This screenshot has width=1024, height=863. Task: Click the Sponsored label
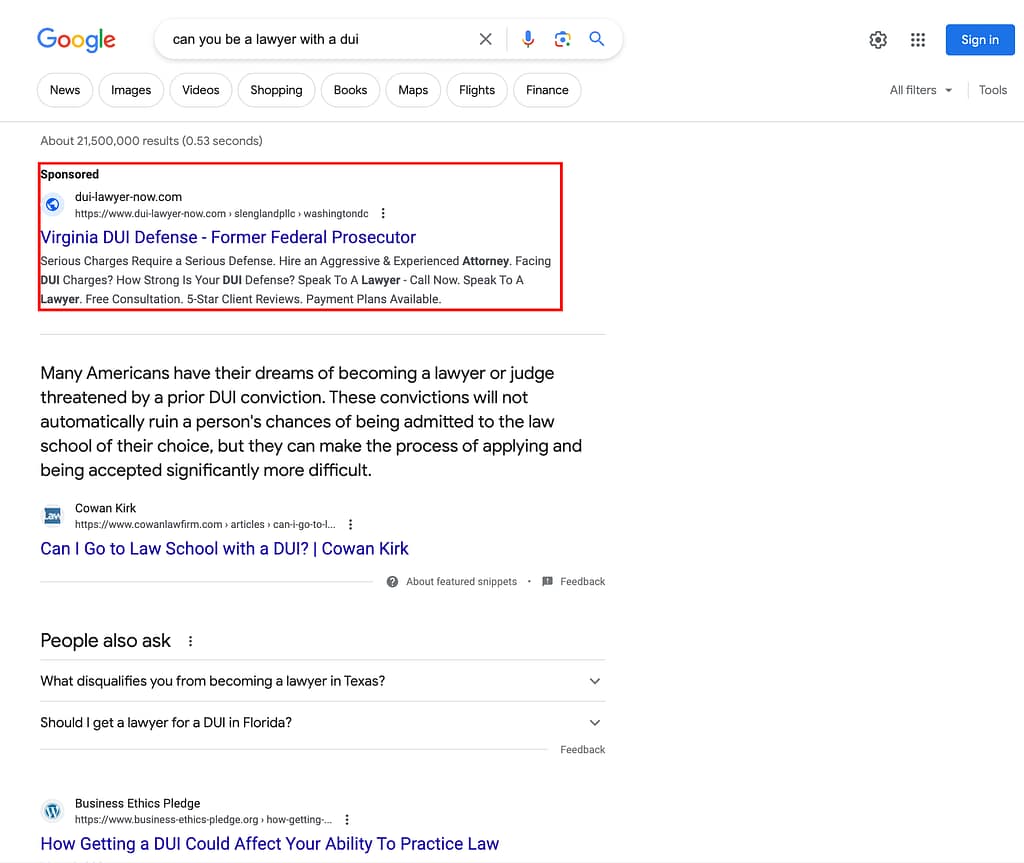click(70, 174)
